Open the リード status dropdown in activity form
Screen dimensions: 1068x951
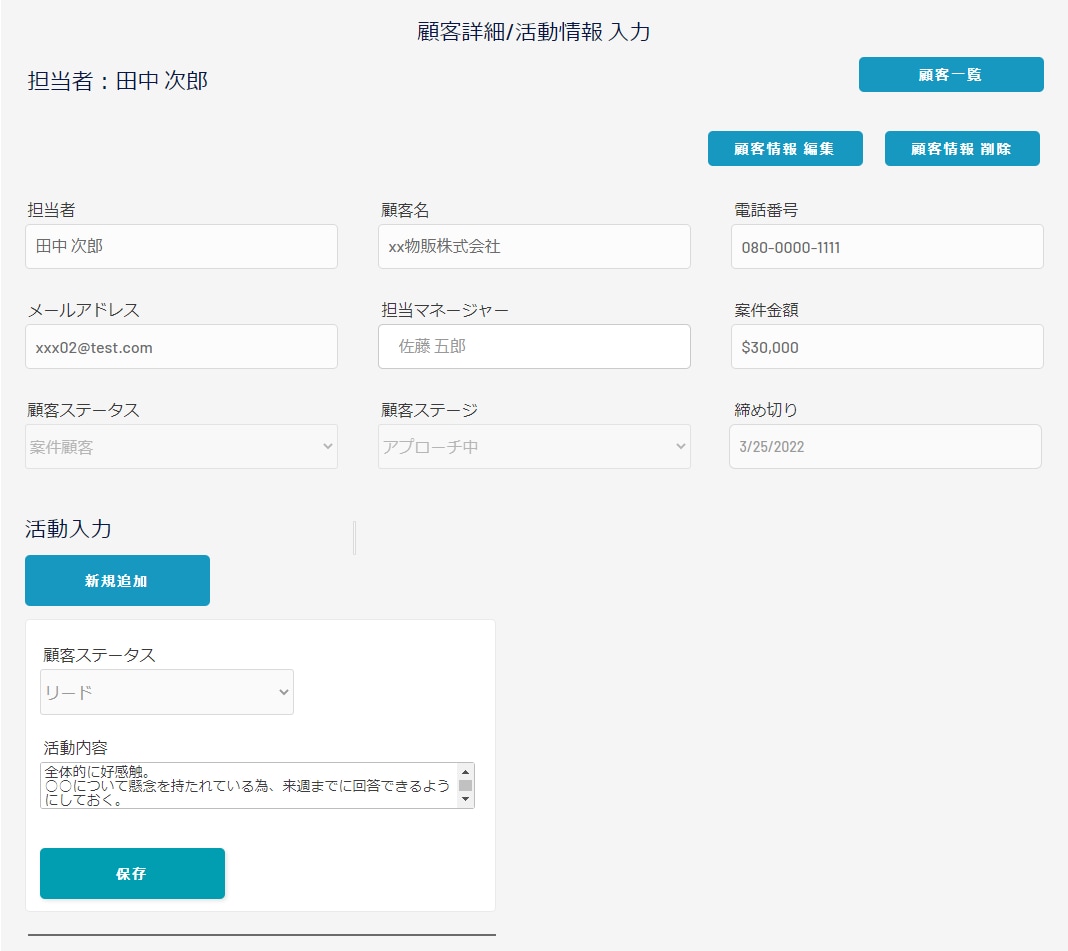click(x=167, y=692)
